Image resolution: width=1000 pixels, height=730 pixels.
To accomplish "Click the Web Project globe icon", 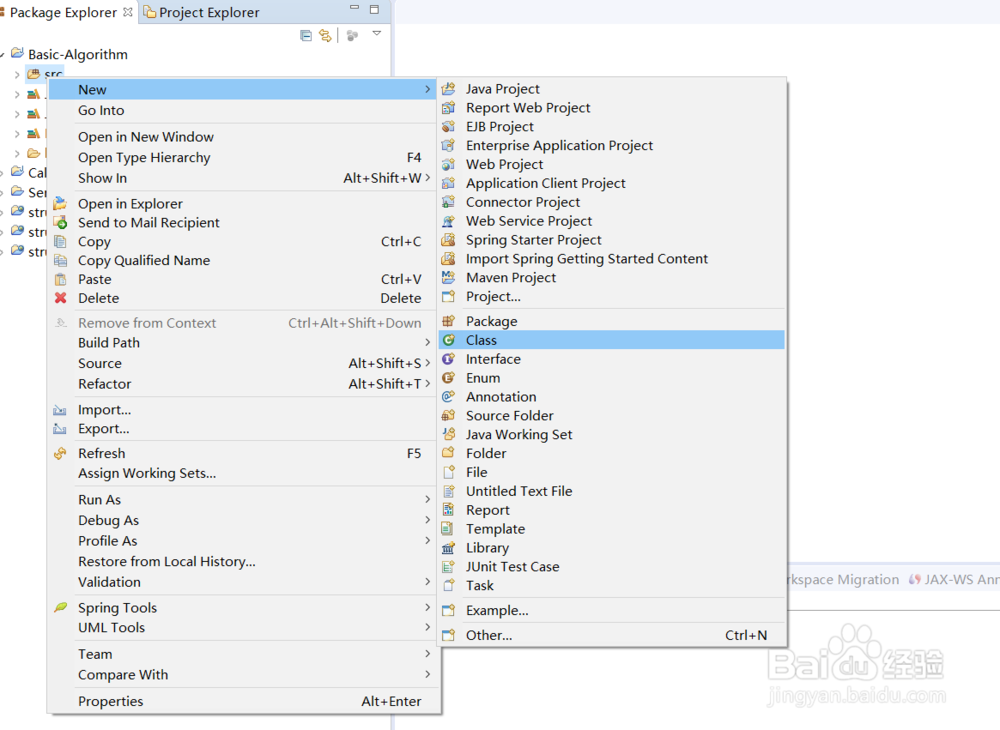I will click(449, 164).
